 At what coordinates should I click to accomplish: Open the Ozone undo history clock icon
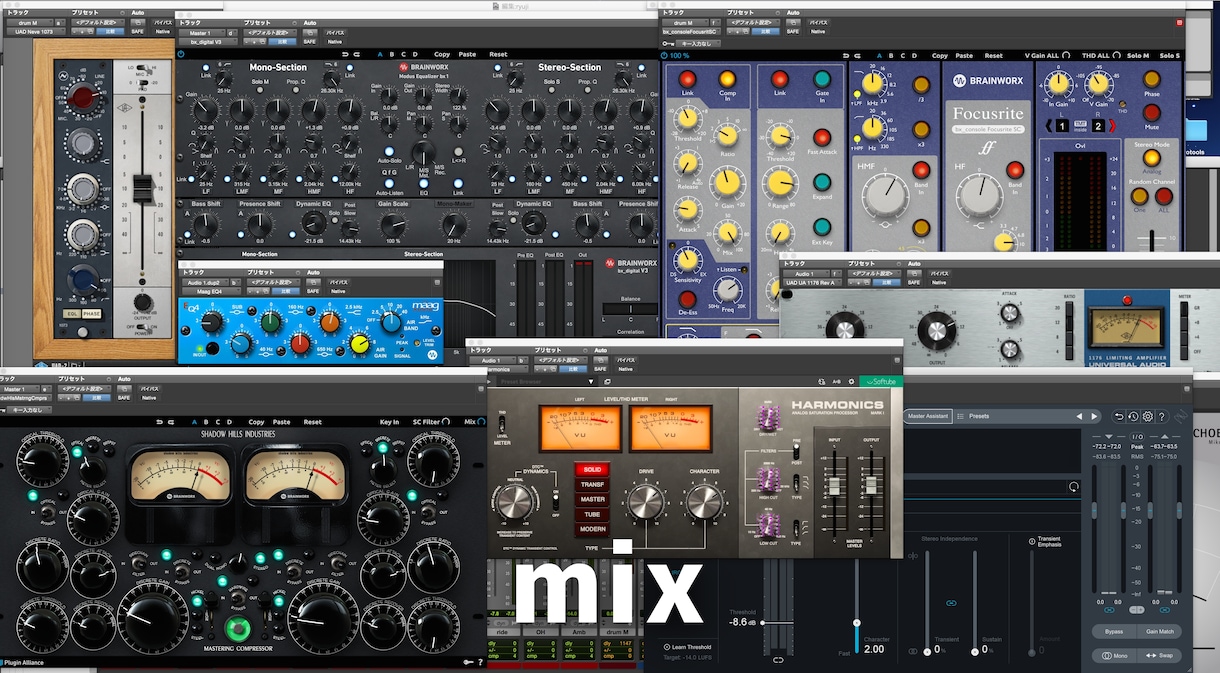[x=1133, y=416]
